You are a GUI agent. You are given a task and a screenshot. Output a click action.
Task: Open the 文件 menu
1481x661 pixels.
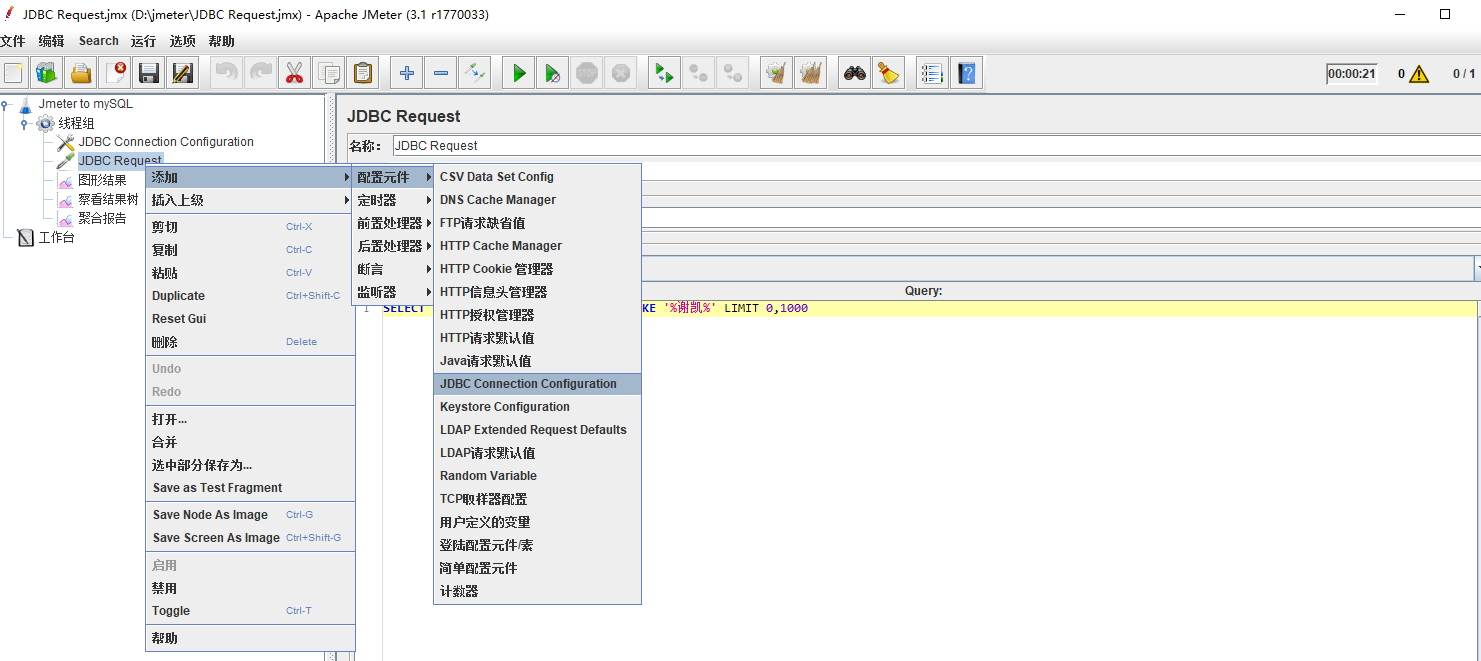click(x=12, y=41)
